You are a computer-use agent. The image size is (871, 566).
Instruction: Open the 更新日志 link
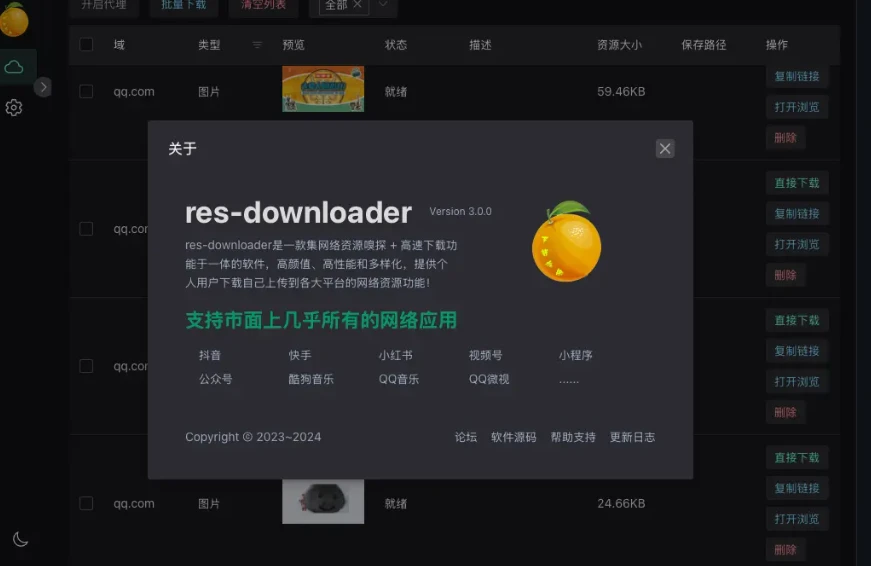(x=632, y=437)
